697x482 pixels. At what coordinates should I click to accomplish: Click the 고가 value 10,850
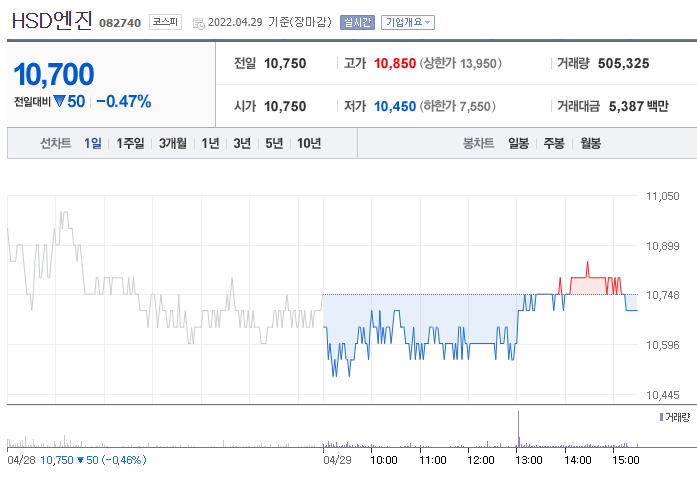(395, 64)
